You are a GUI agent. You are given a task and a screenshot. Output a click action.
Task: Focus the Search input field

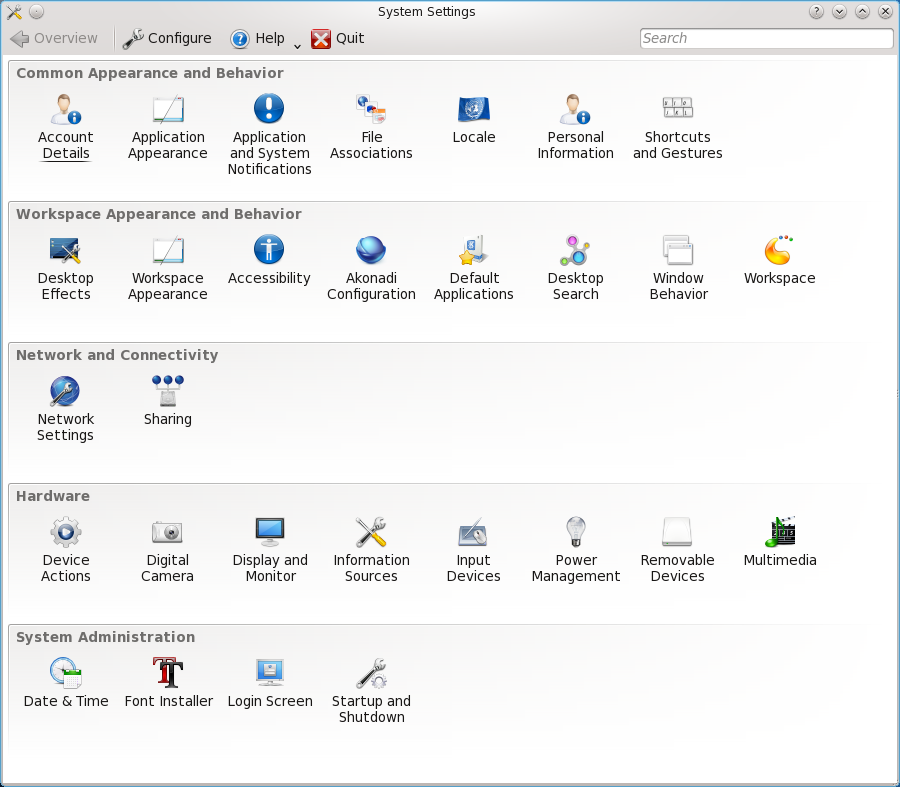pyautogui.click(x=766, y=38)
